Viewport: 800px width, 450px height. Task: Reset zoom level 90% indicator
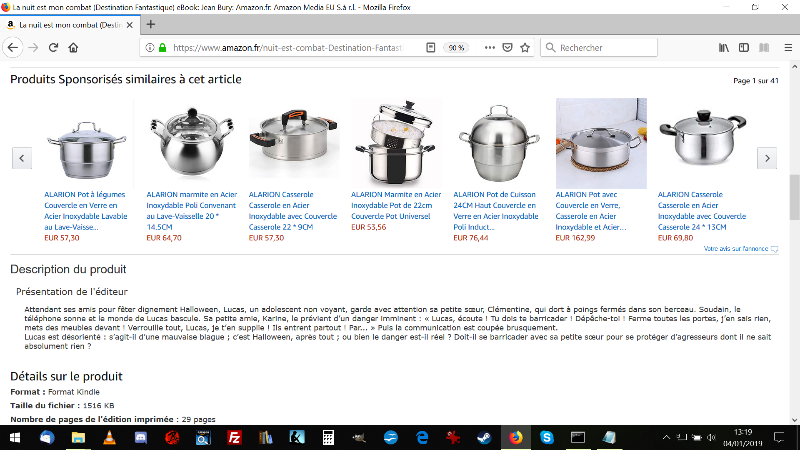point(456,47)
